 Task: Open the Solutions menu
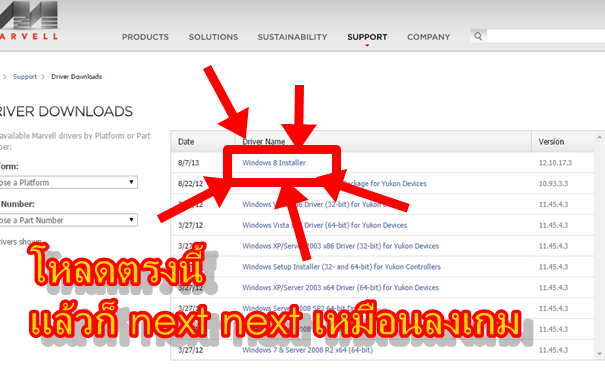click(x=213, y=37)
